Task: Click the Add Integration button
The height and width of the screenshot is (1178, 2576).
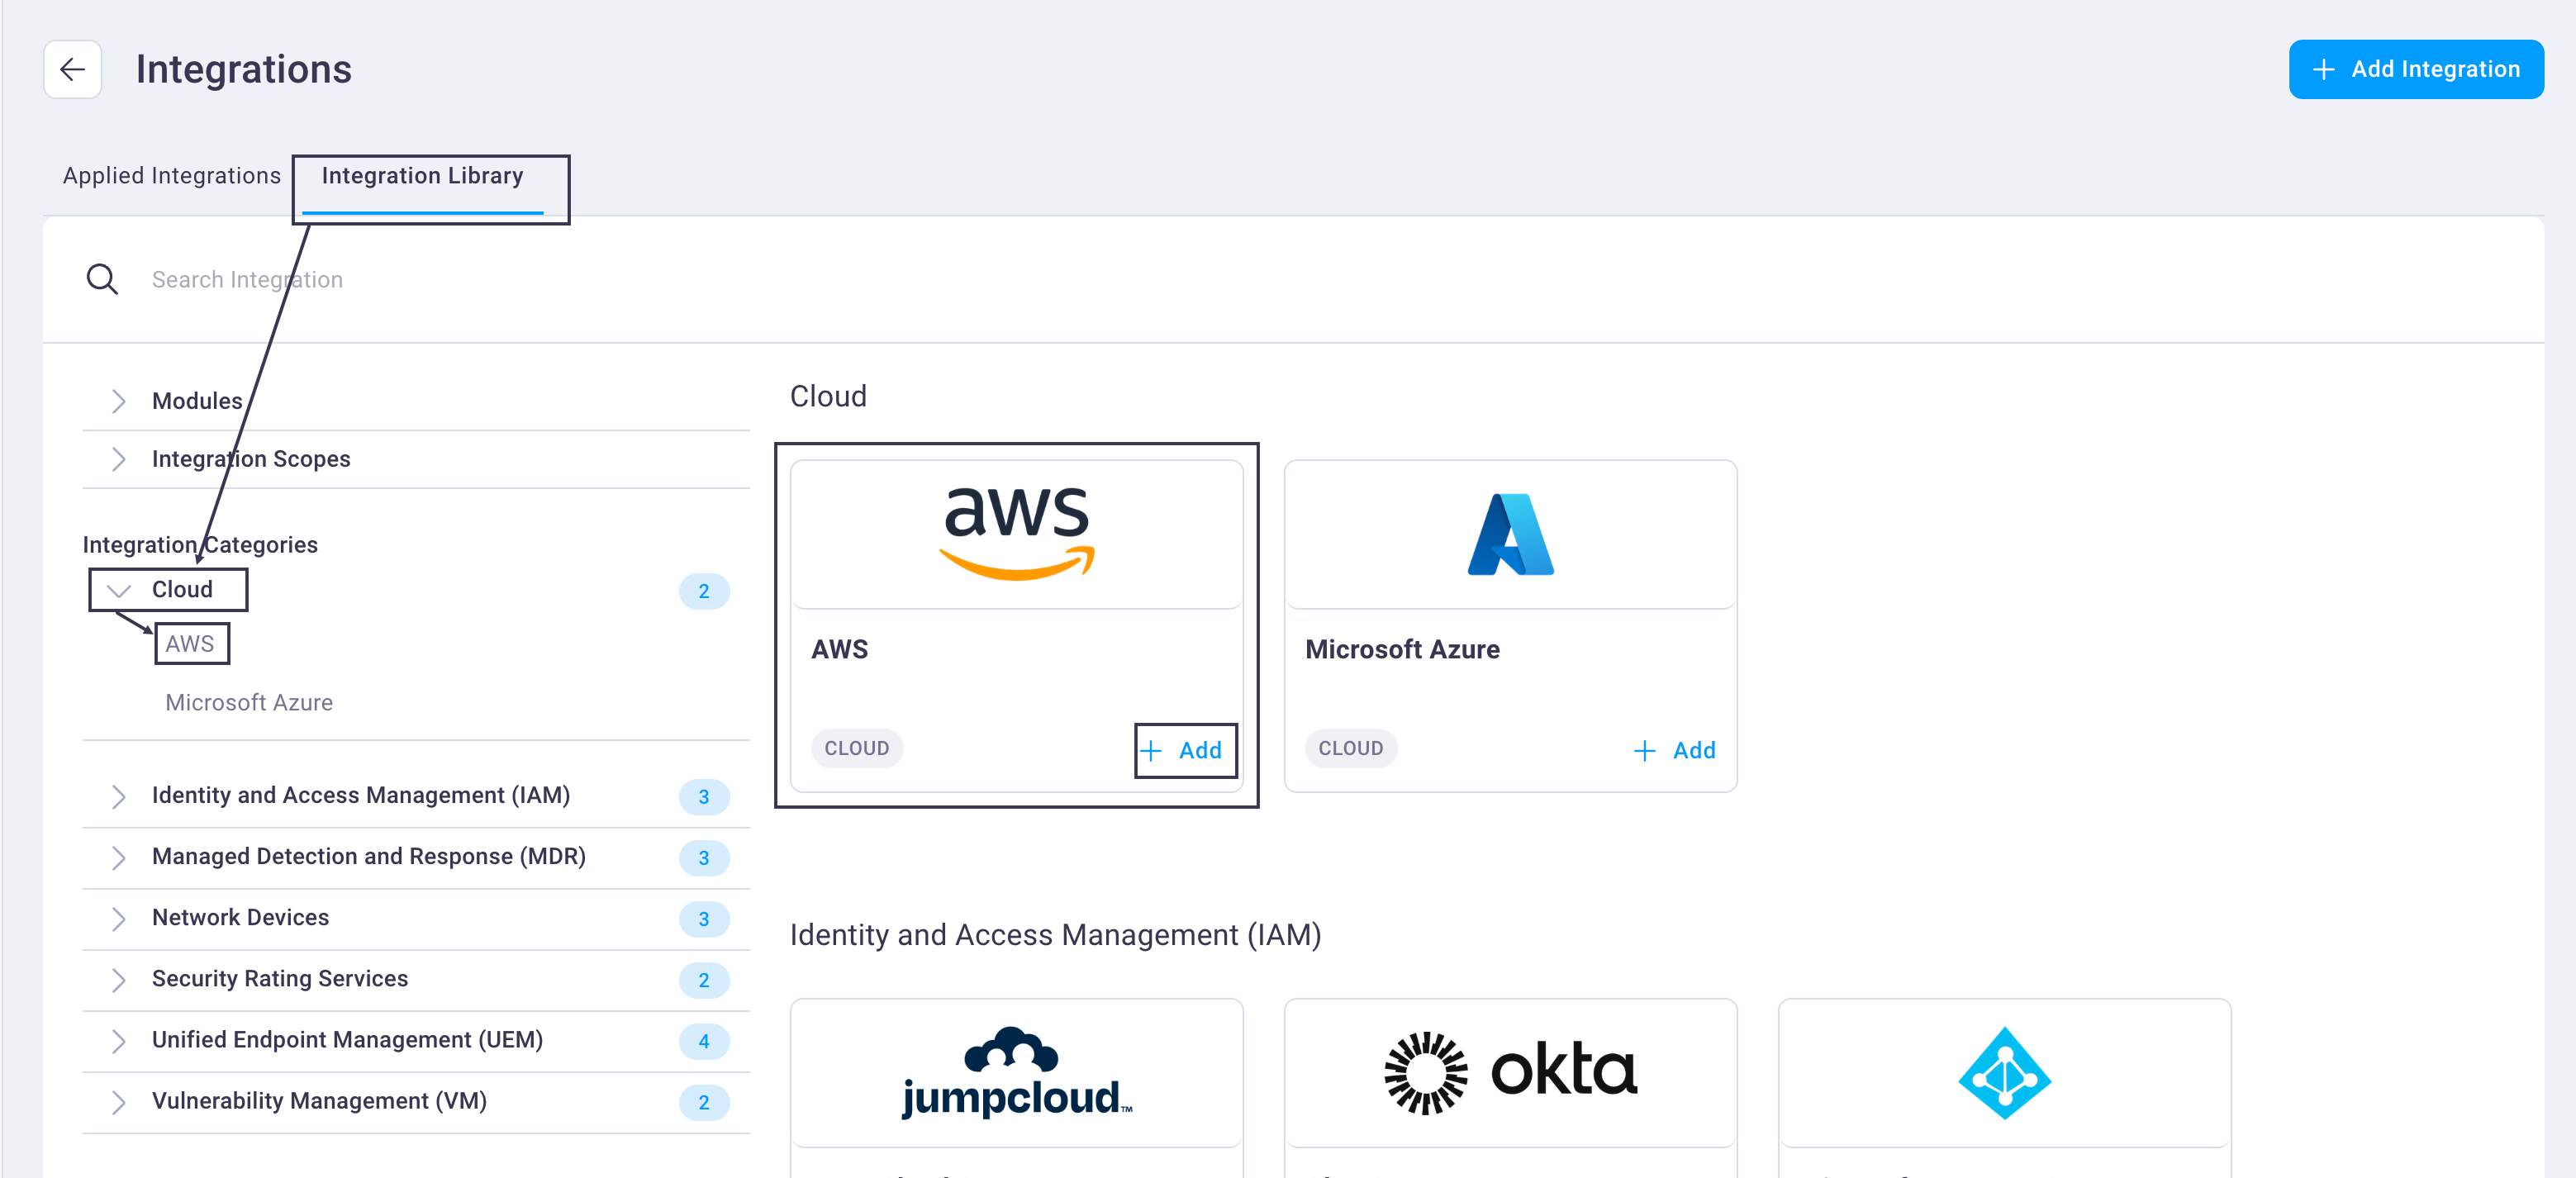Action: (x=2415, y=69)
